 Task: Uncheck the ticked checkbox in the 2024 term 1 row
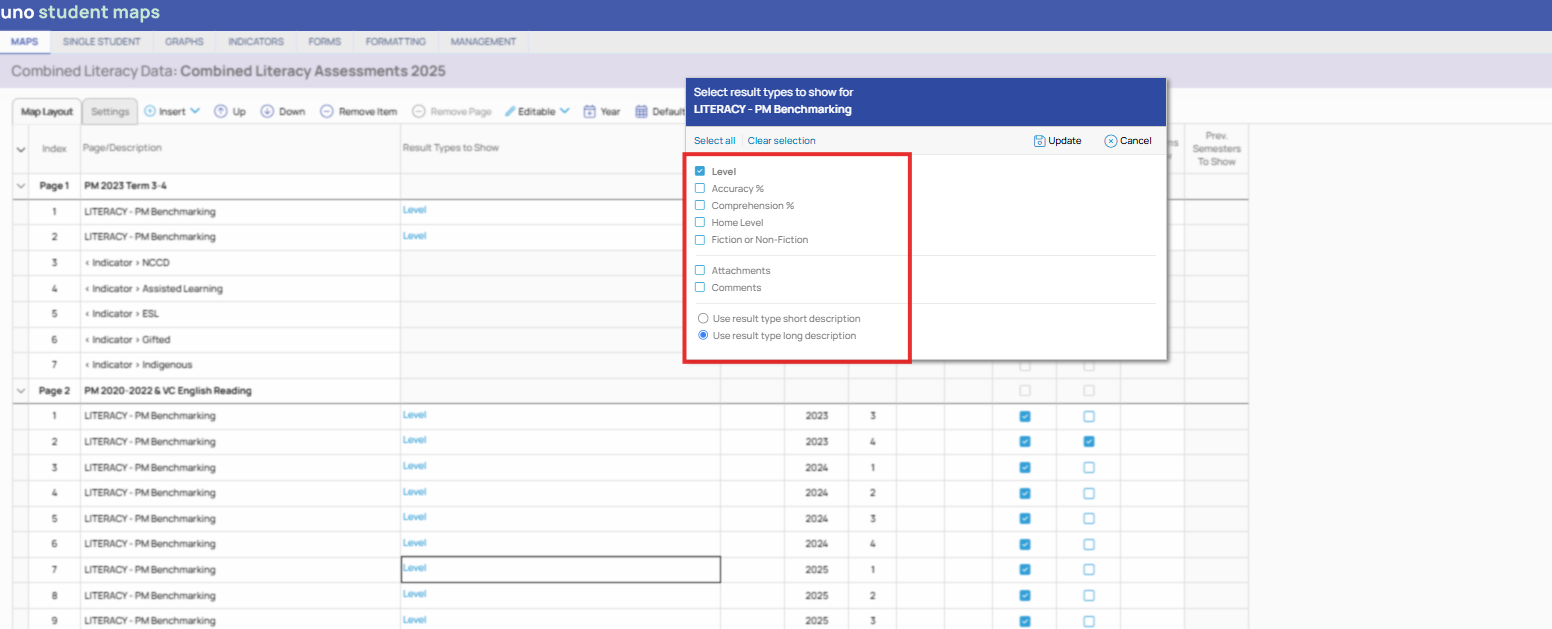pos(1024,467)
